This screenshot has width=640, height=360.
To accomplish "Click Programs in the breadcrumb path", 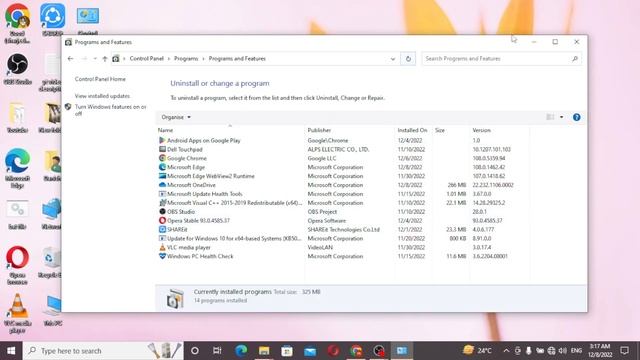I will [x=186, y=59].
